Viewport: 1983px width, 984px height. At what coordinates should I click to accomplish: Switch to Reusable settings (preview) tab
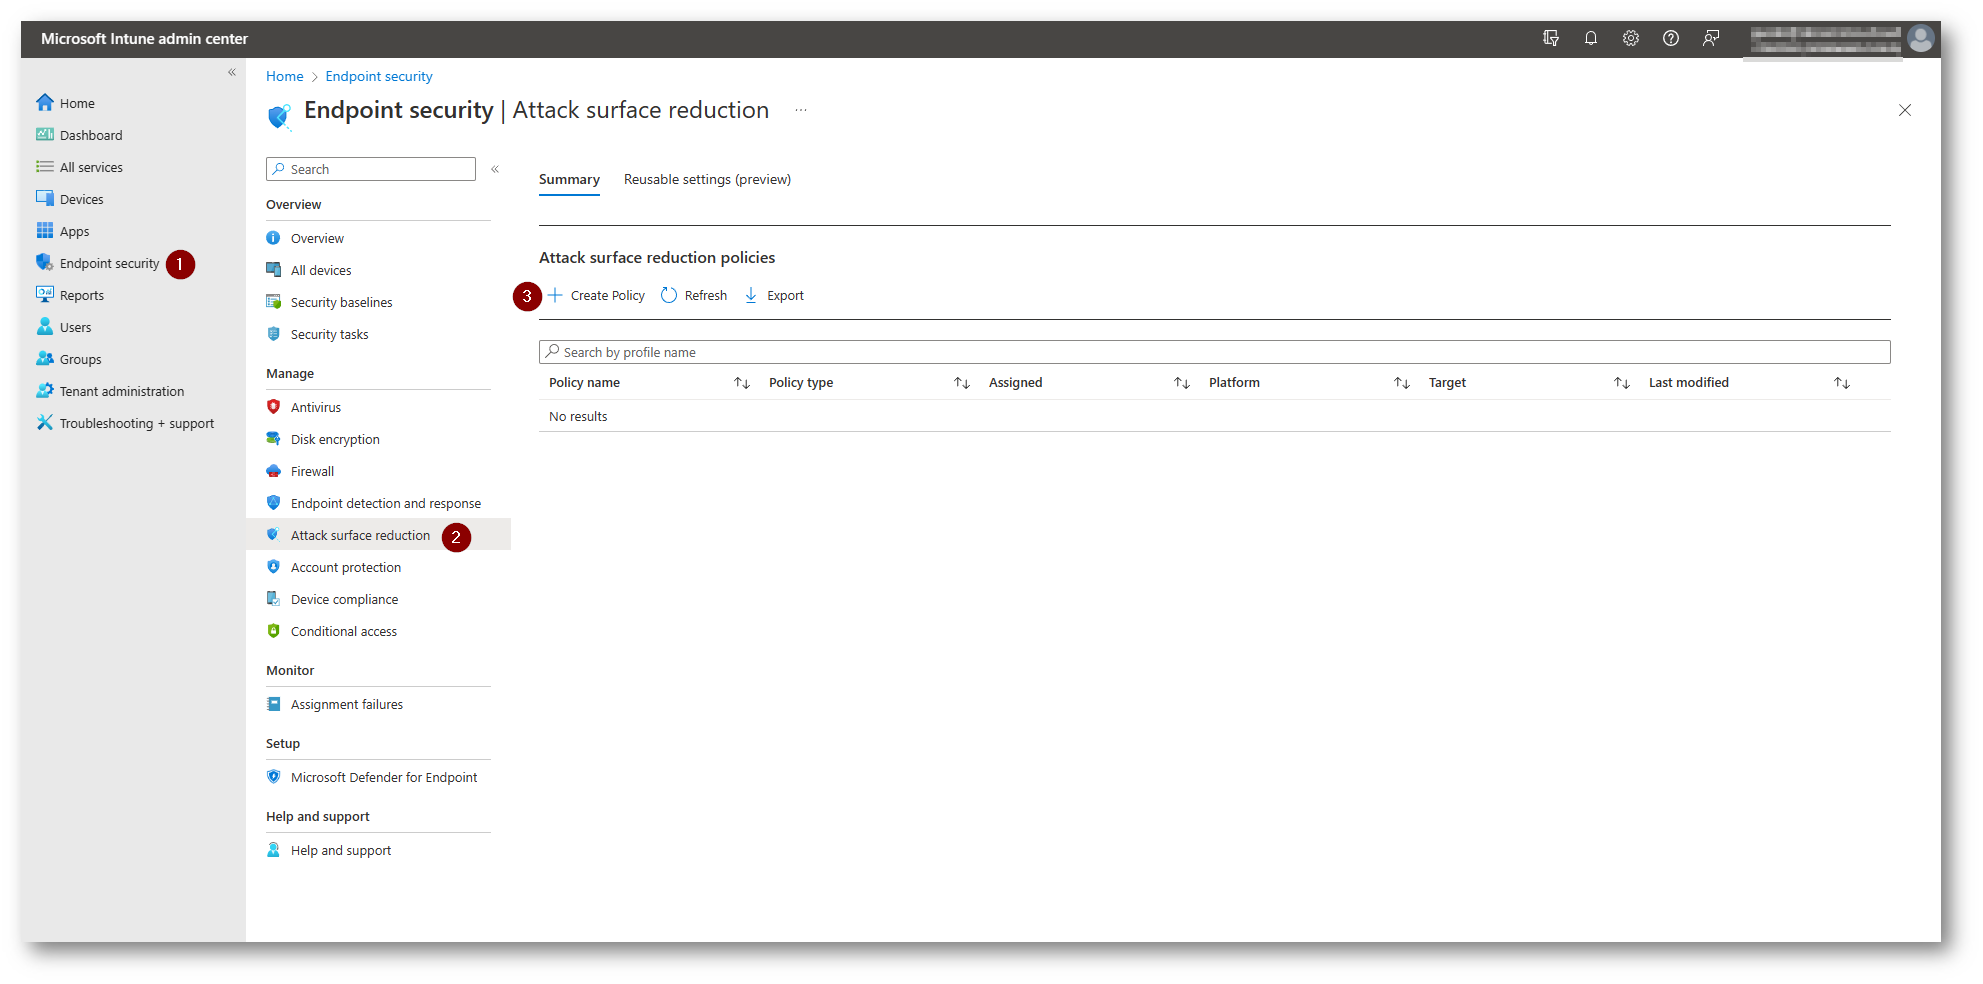coord(707,179)
